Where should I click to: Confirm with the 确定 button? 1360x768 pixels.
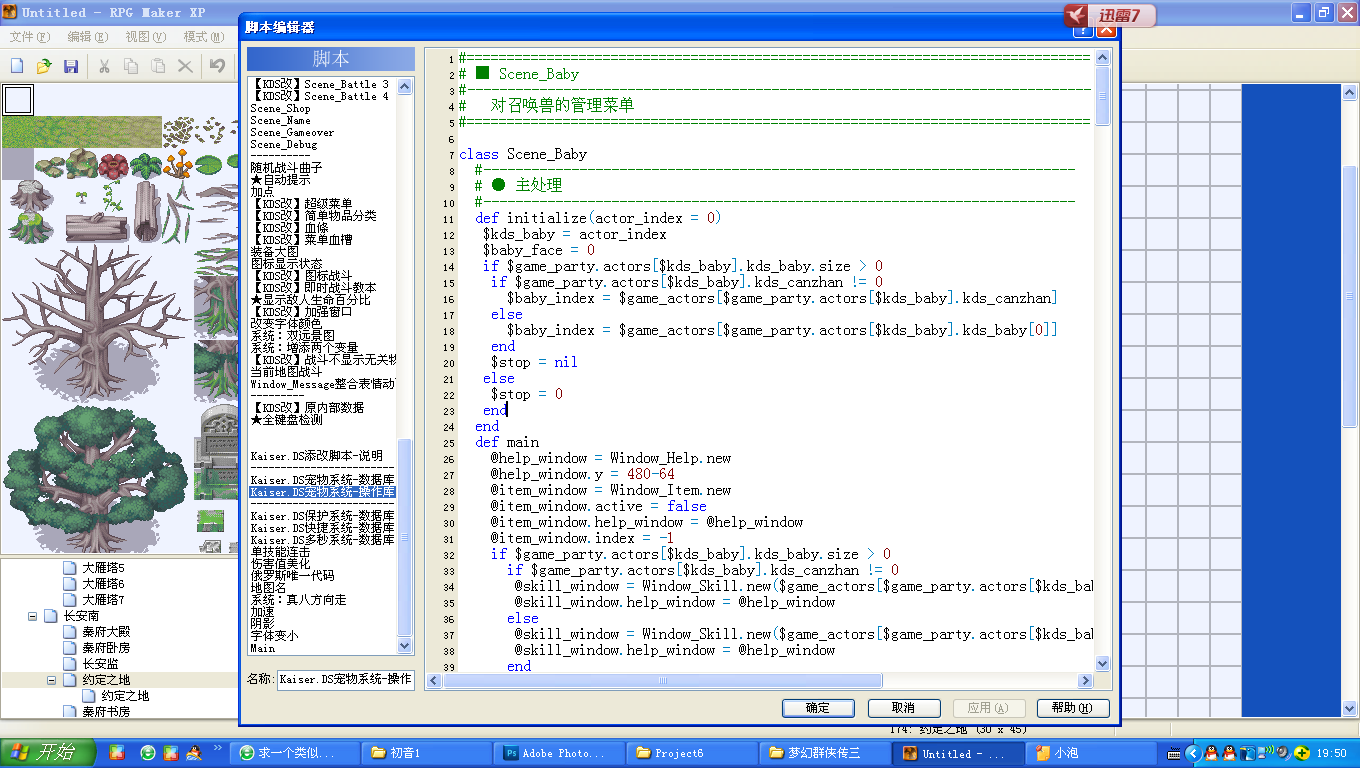pyautogui.click(x=818, y=708)
